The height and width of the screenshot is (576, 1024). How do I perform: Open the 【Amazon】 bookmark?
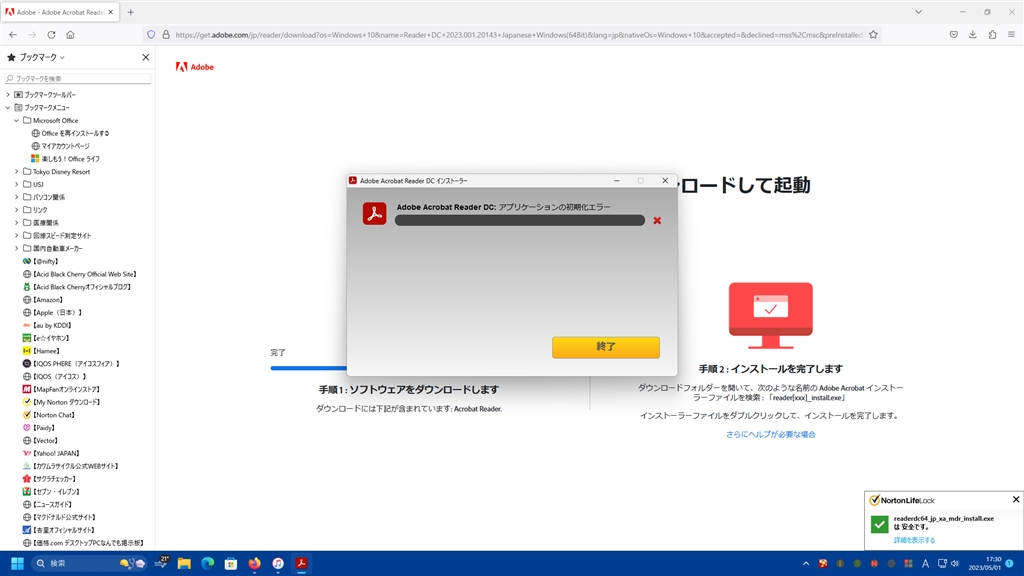pyautogui.click(x=43, y=300)
